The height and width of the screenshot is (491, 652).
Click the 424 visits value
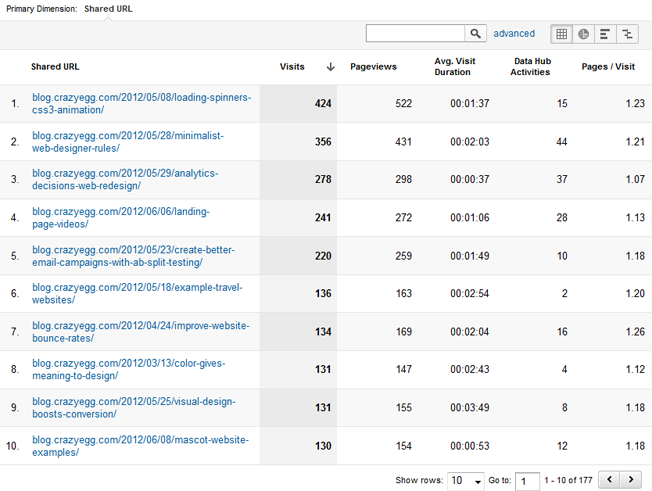[x=323, y=104]
